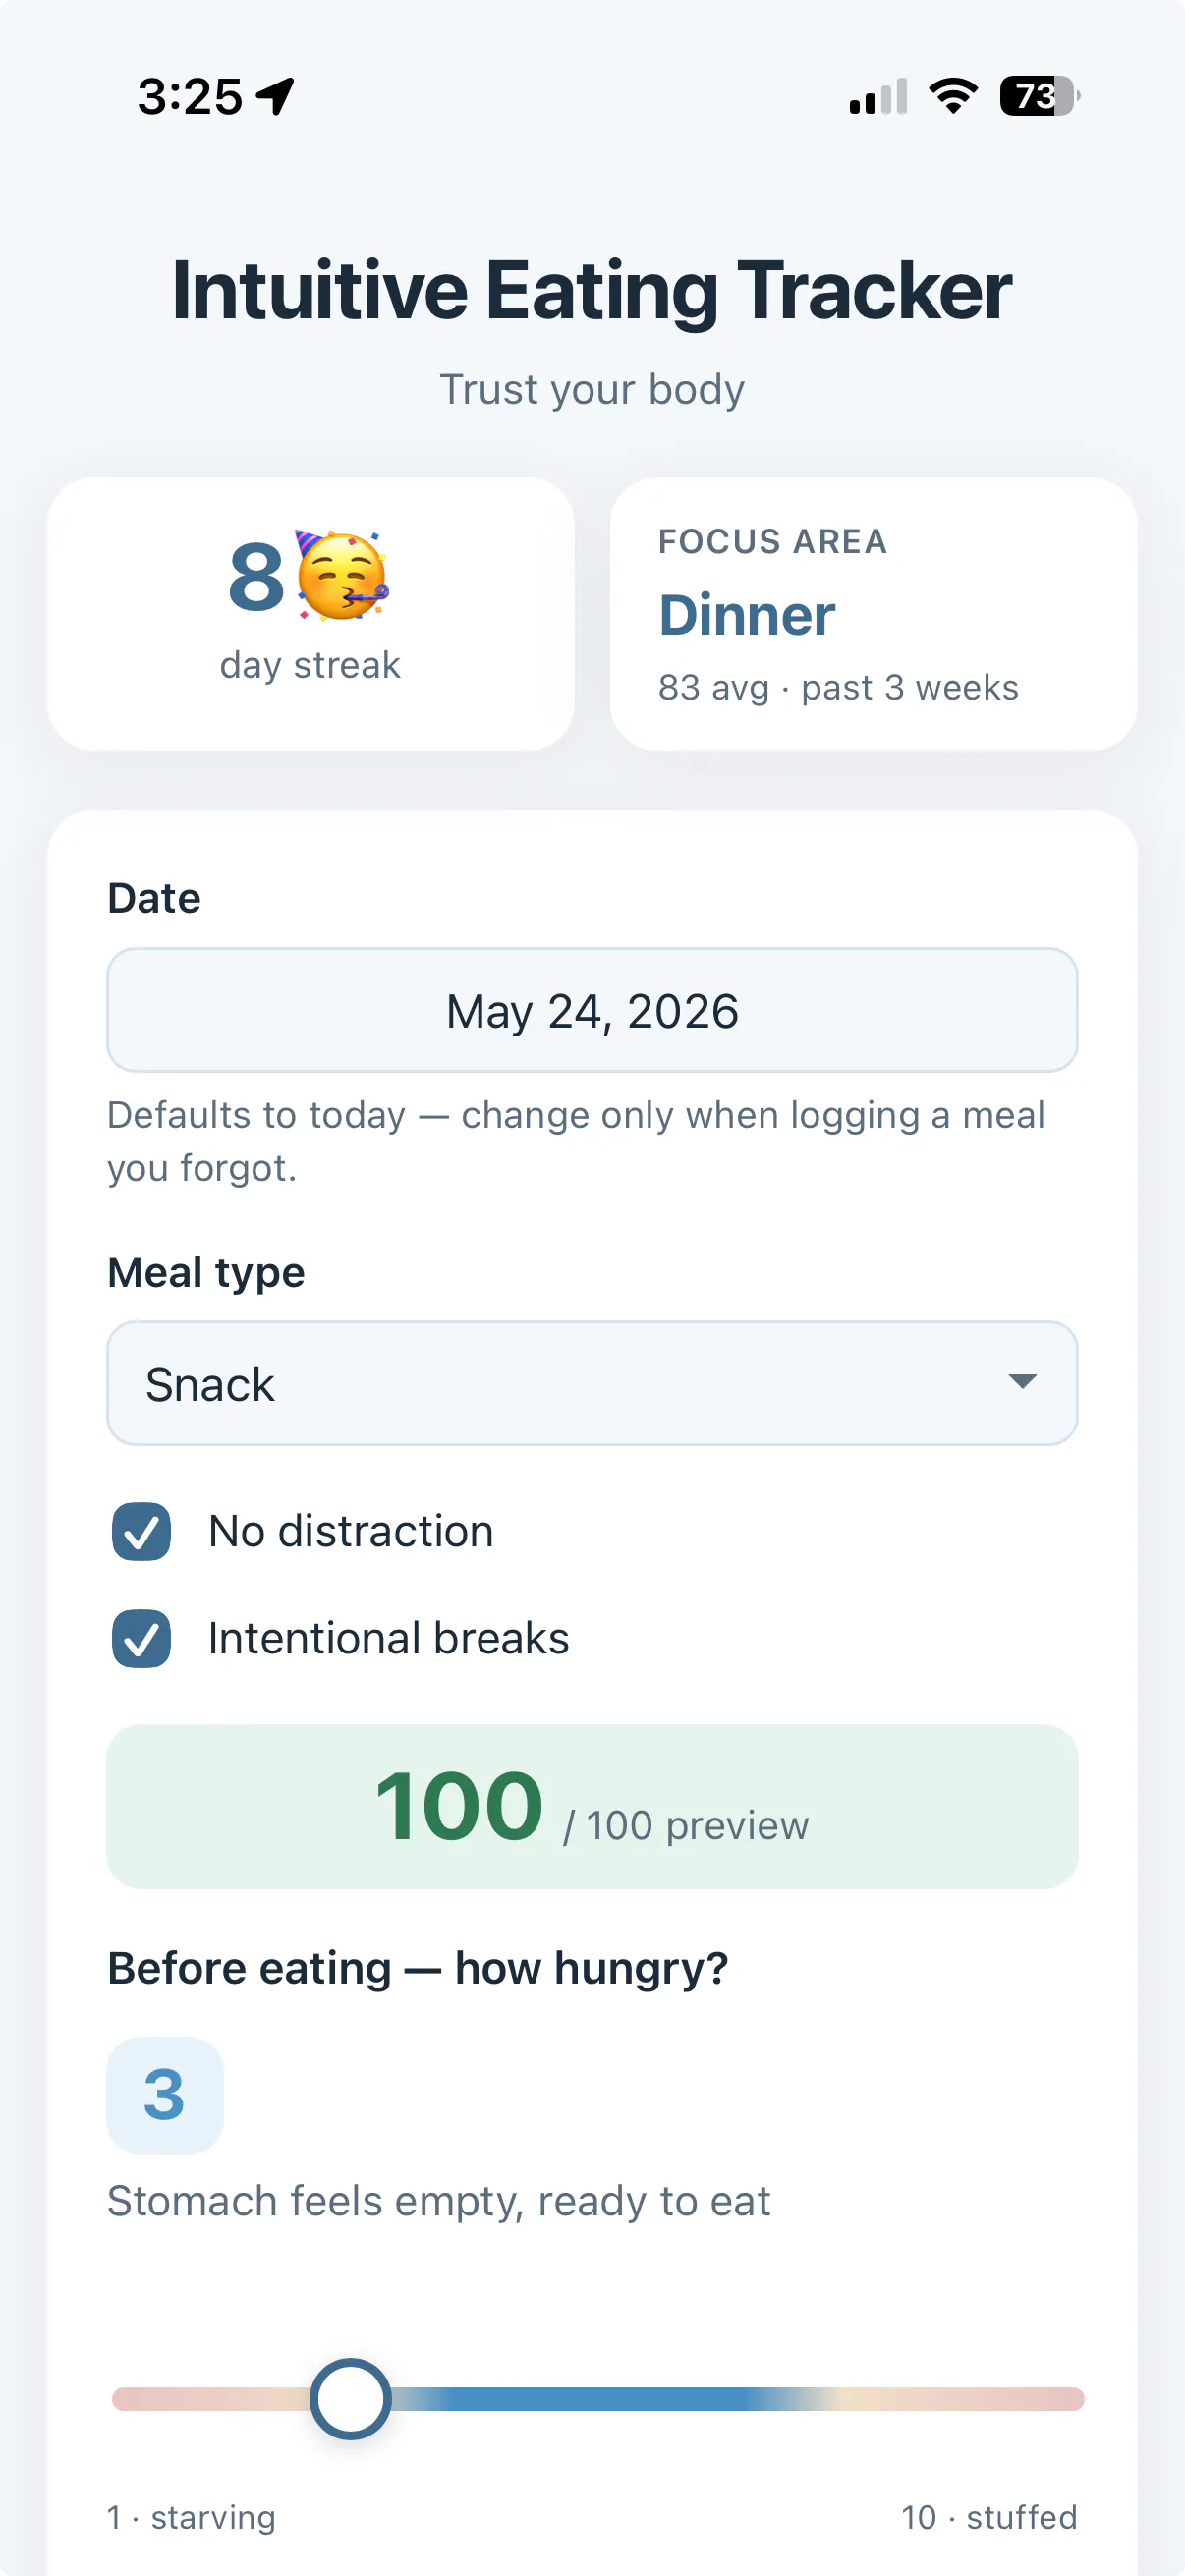1185x2576 pixels.
Task: Click the Meal type dropdown arrow
Action: point(1022,1382)
